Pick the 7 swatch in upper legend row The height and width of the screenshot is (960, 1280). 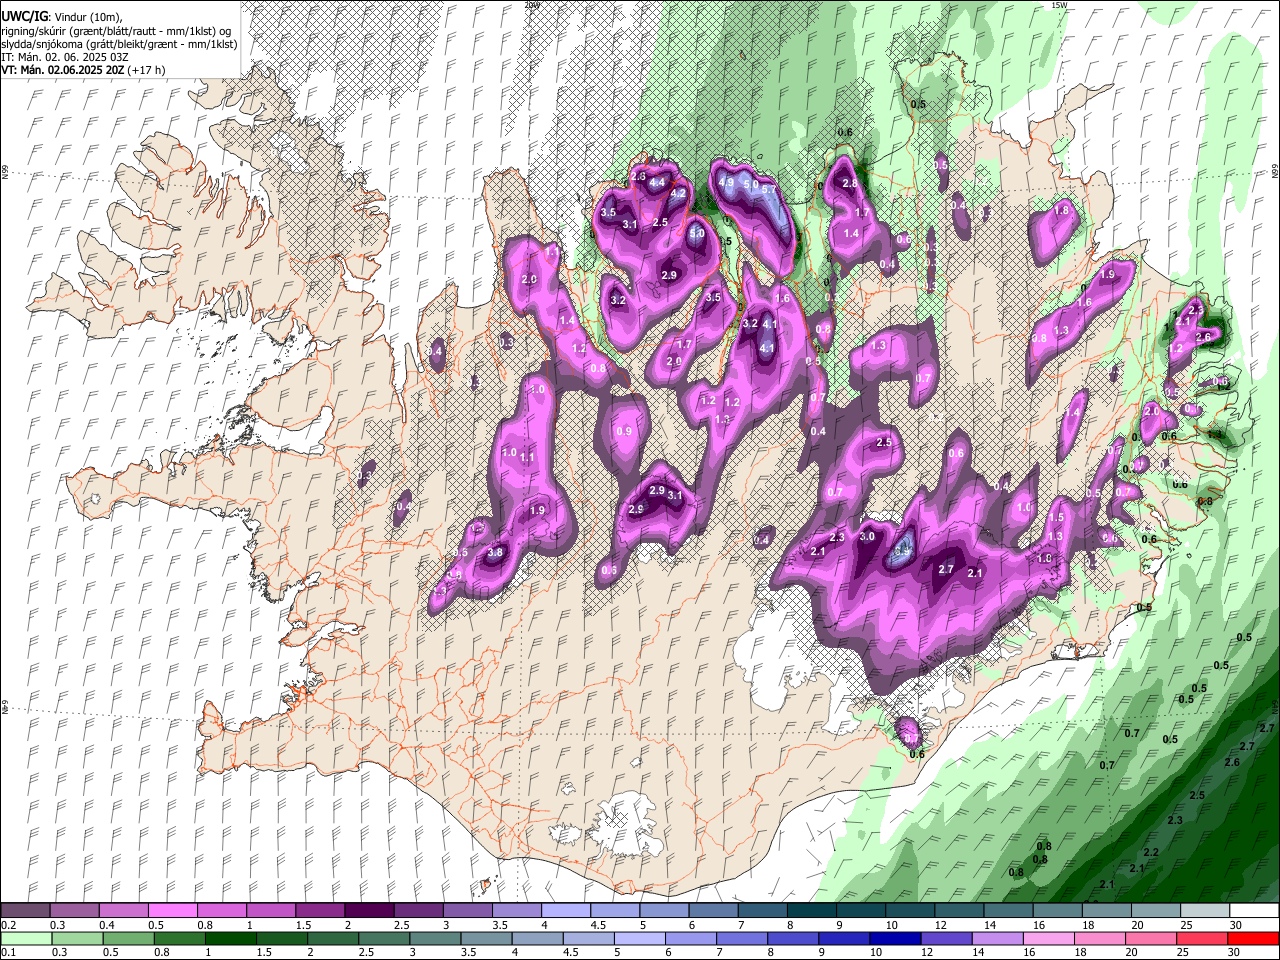tap(761, 910)
